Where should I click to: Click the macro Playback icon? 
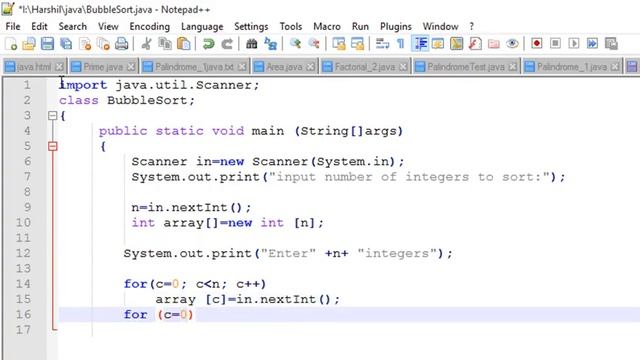point(574,44)
